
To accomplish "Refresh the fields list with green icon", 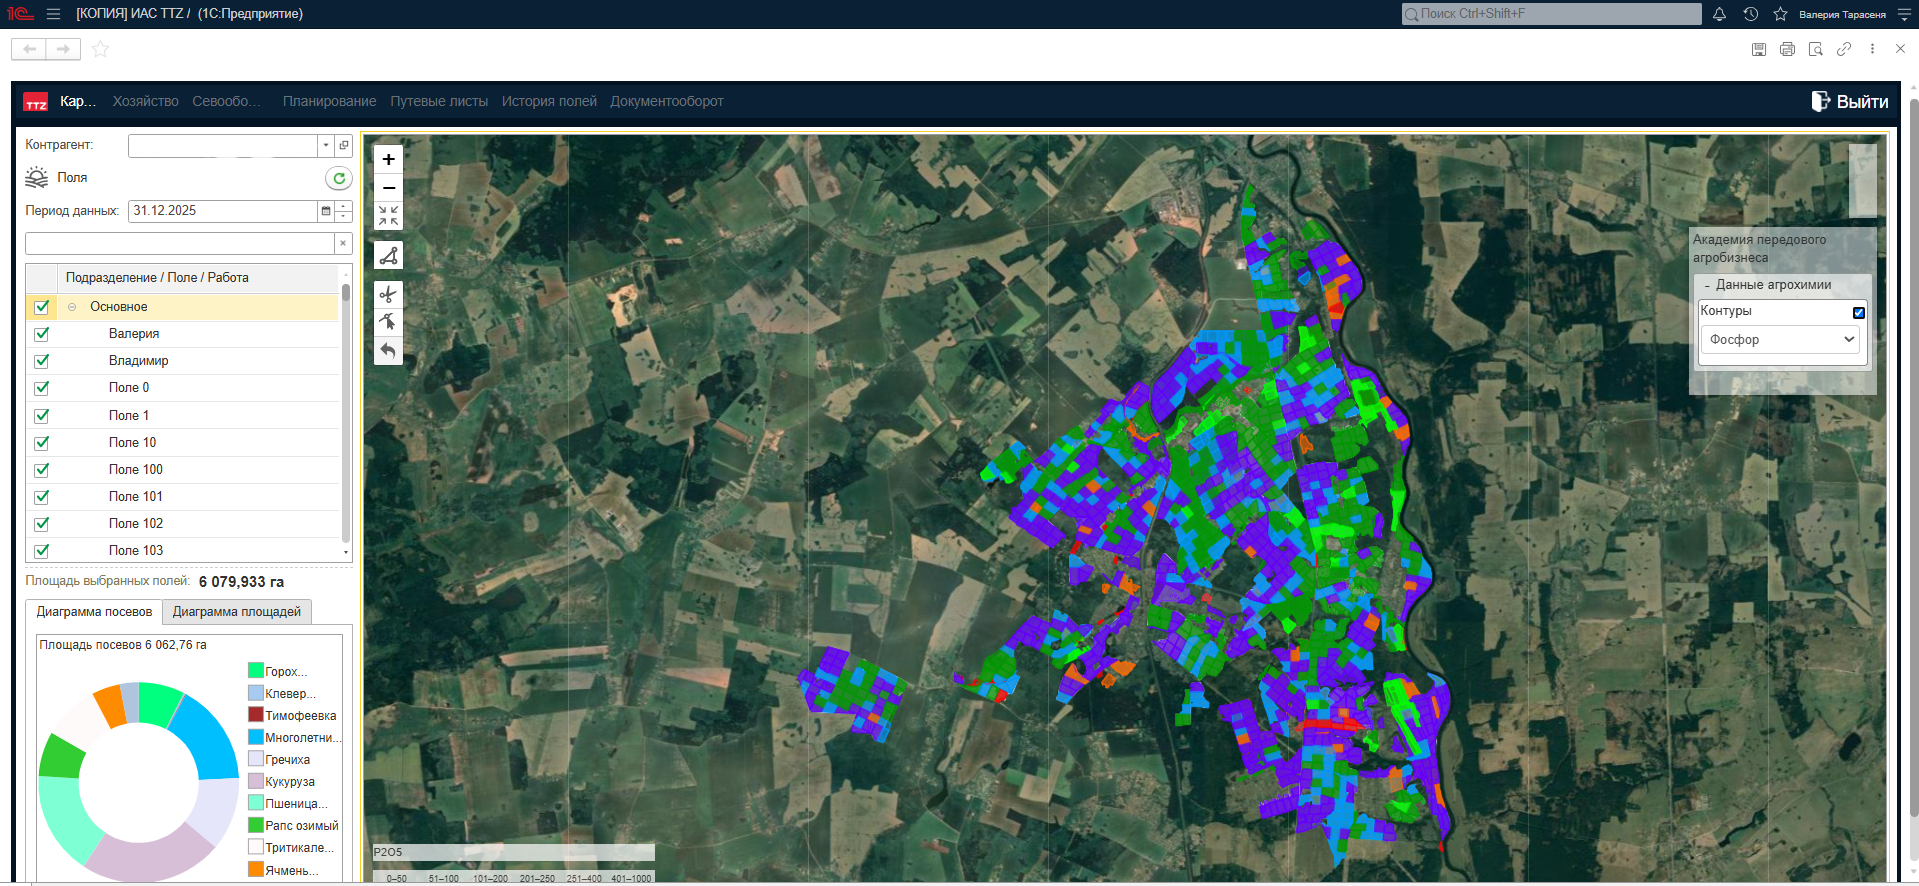I will point(339,178).
